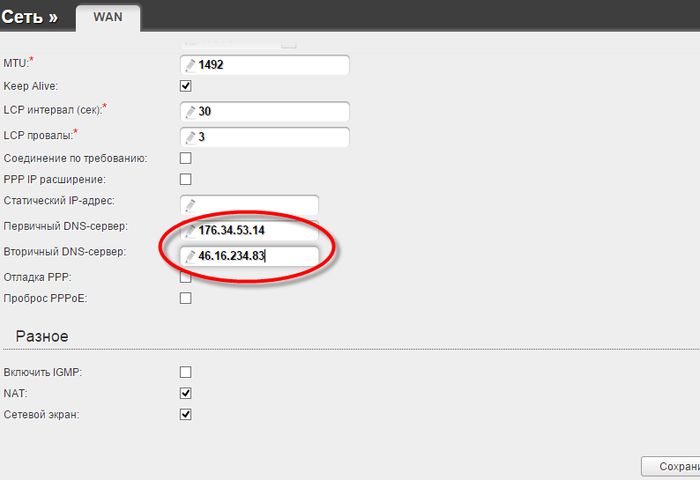
Task: Click pencil icon in Статический IP-адрес field
Action: pos(189,205)
